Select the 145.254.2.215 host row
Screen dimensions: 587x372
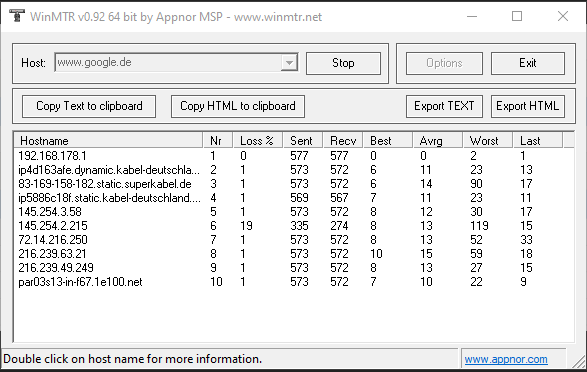pos(294,226)
